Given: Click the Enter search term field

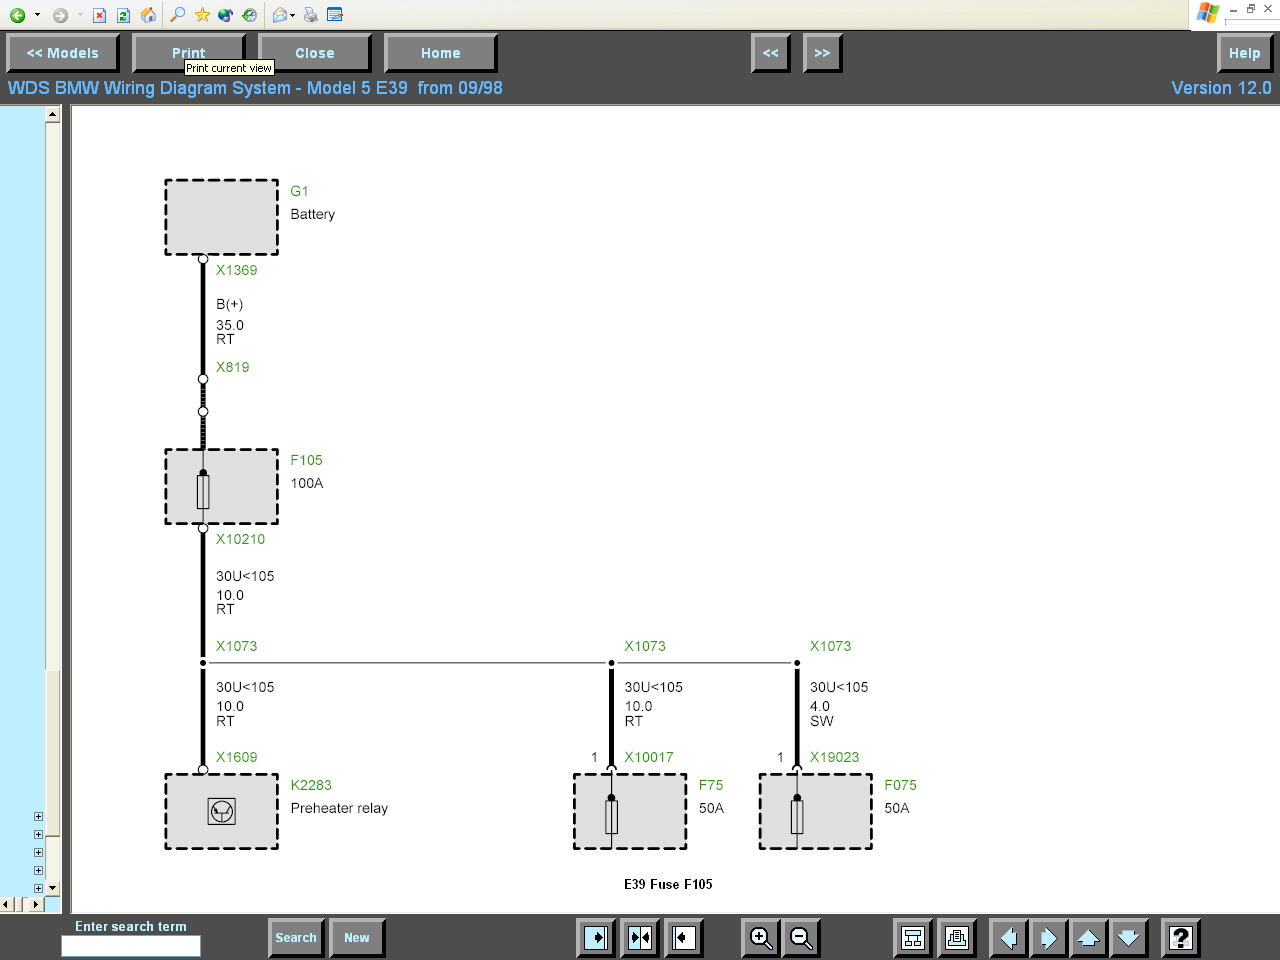Looking at the screenshot, I should coord(131,945).
